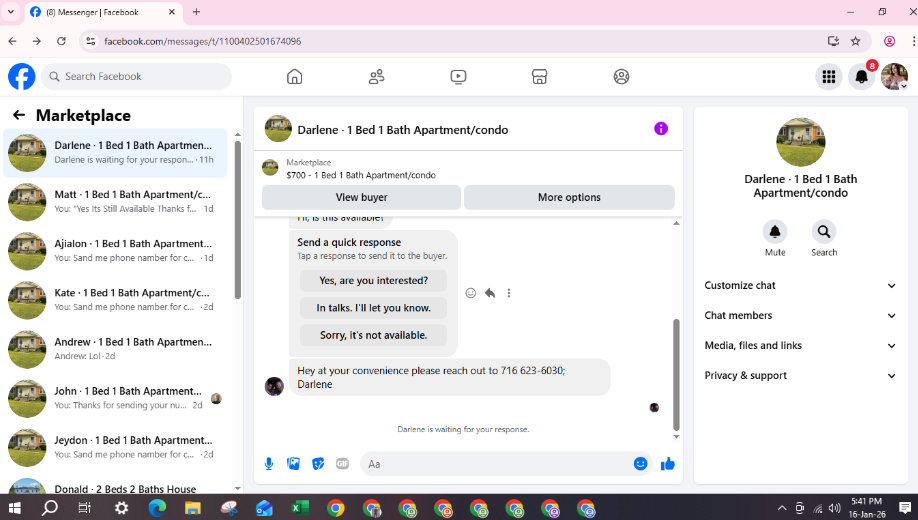Click Darlene's large profile listing picture

(800, 142)
